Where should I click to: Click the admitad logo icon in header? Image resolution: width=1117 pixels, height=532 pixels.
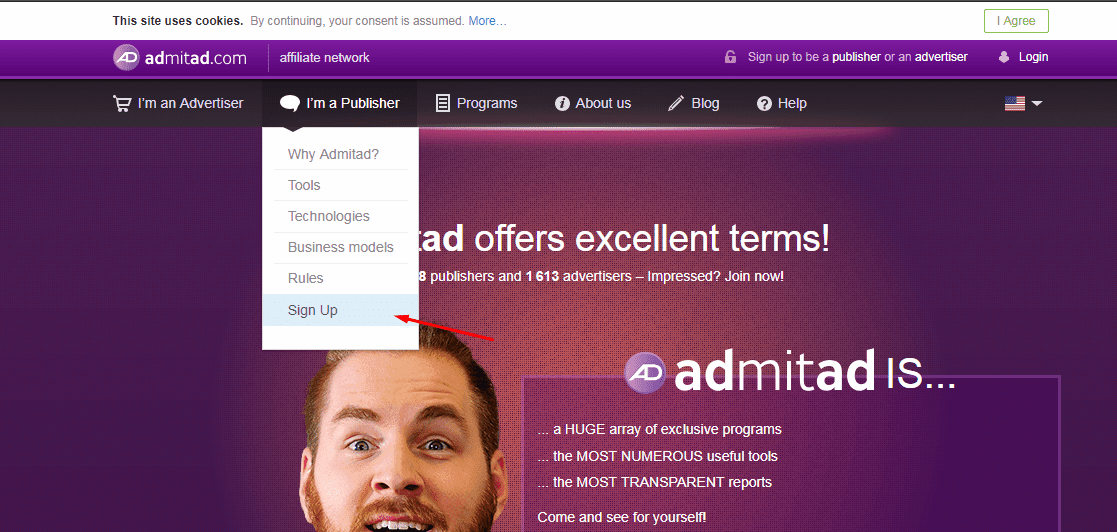(126, 58)
